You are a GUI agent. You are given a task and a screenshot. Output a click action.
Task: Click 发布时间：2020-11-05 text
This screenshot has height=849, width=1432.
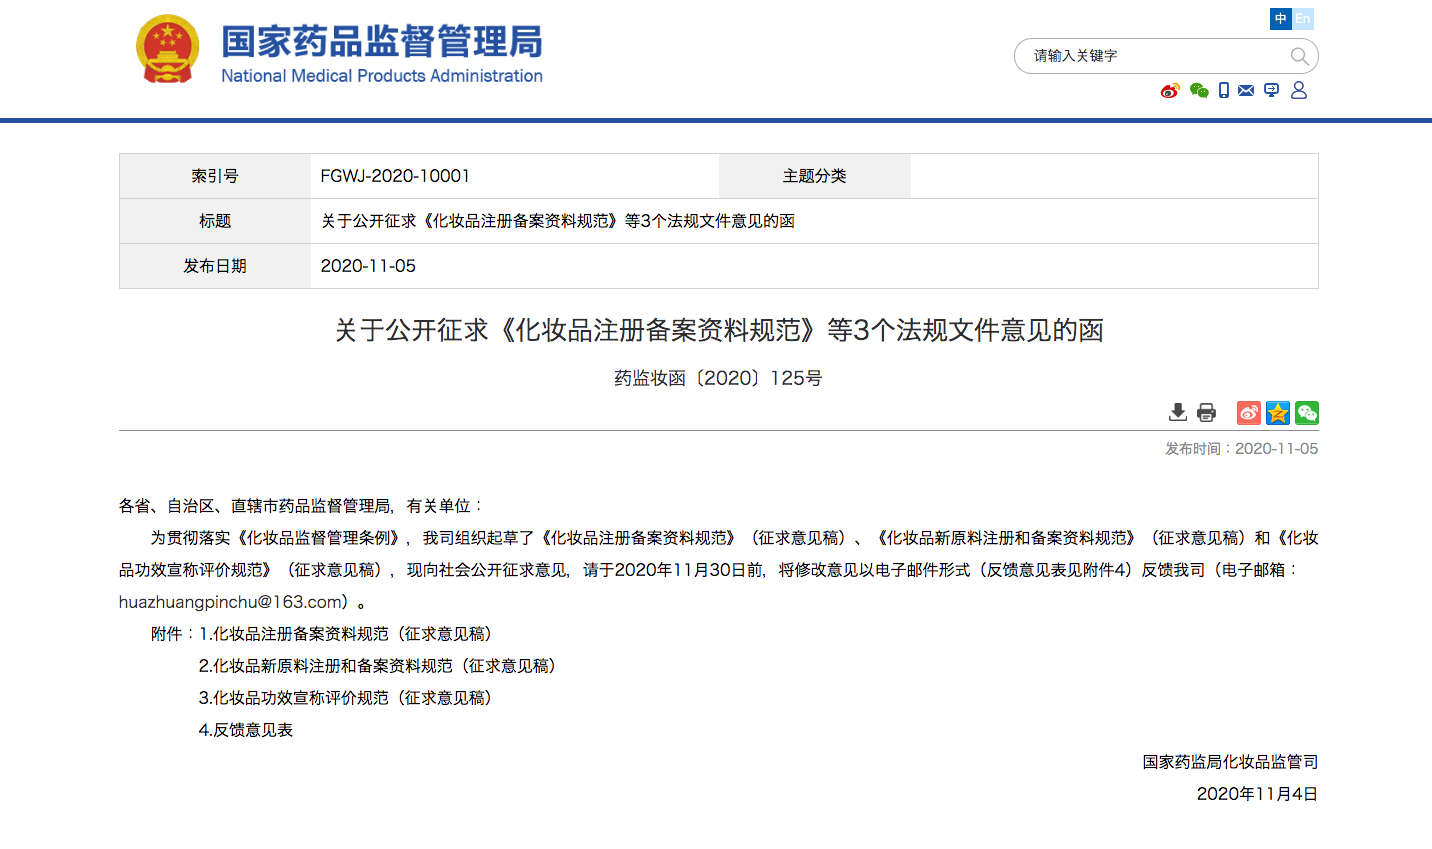click(1241, 449)
